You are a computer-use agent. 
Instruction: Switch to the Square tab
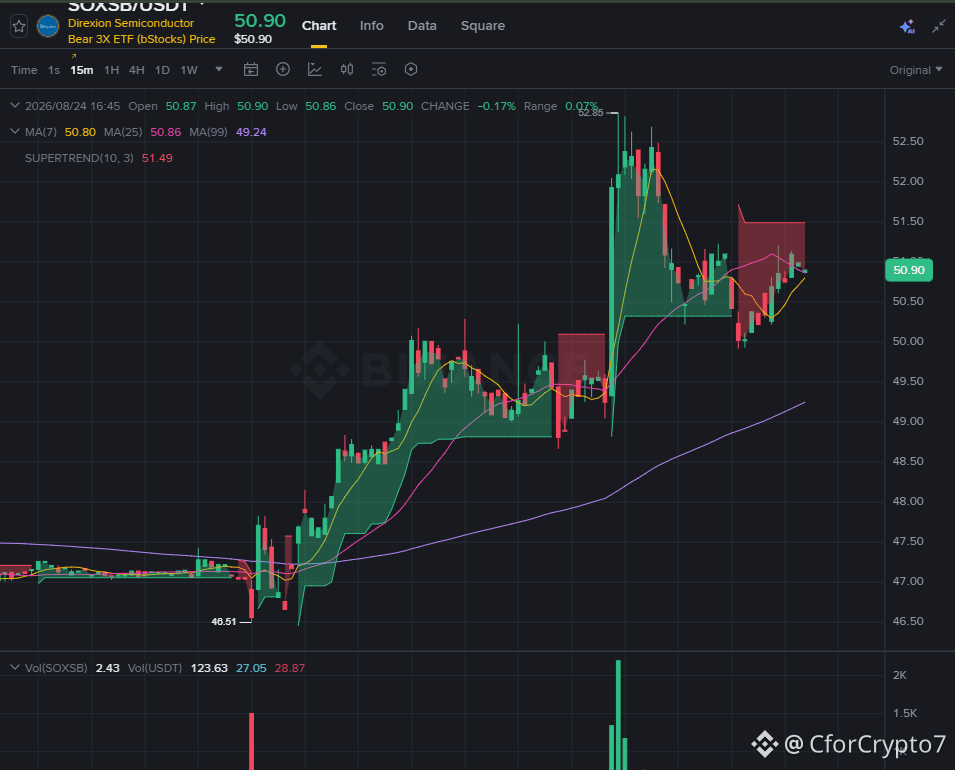(483, 26)
